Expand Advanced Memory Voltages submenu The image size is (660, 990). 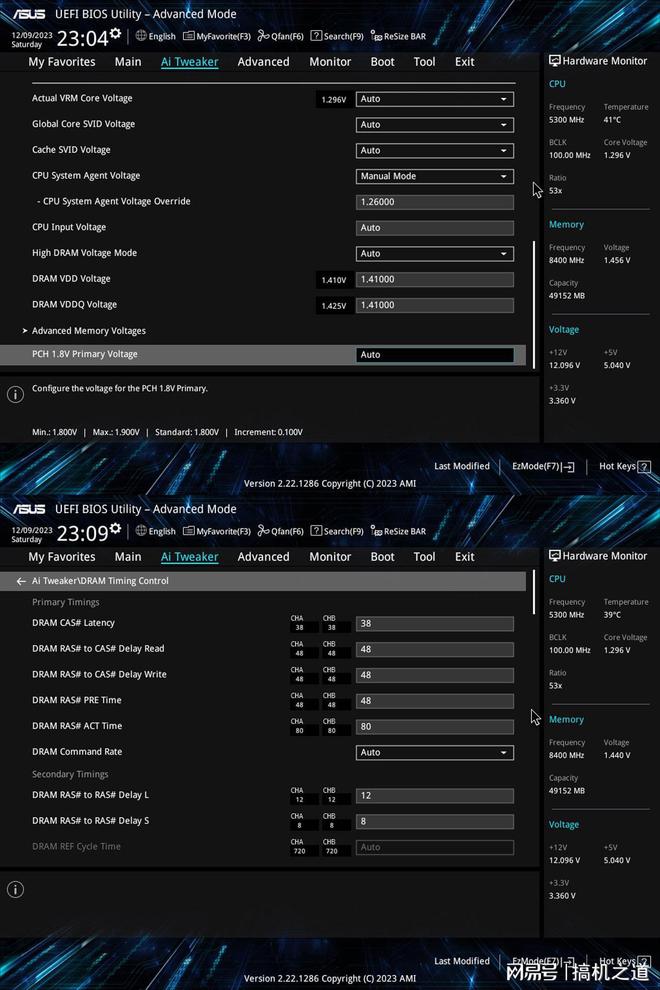pyautogui.click(x=88, y=331)
